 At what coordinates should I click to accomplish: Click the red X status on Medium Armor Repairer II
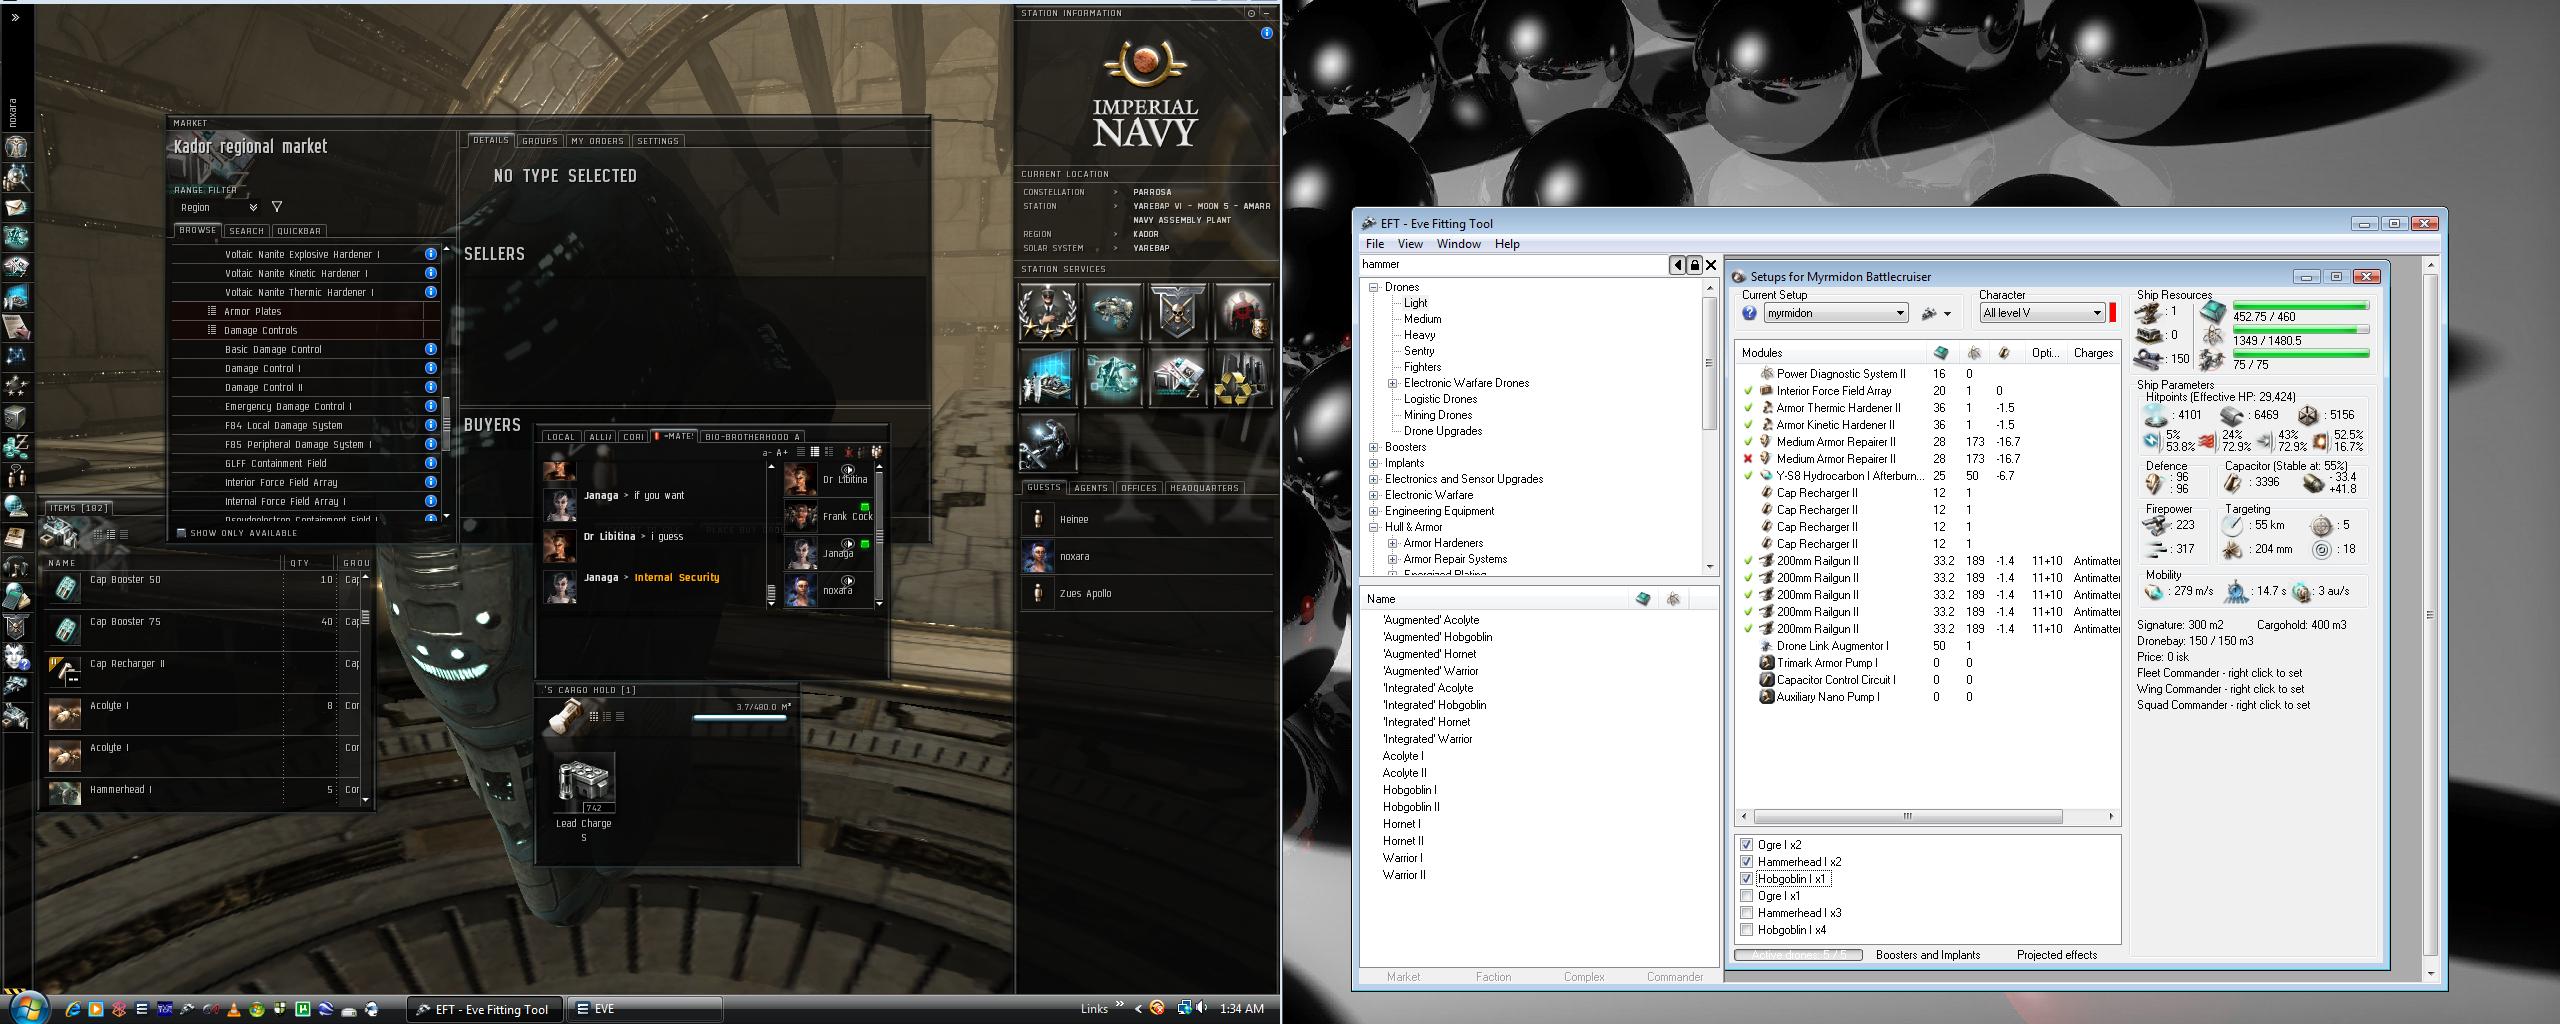(x=1748, y=459)
